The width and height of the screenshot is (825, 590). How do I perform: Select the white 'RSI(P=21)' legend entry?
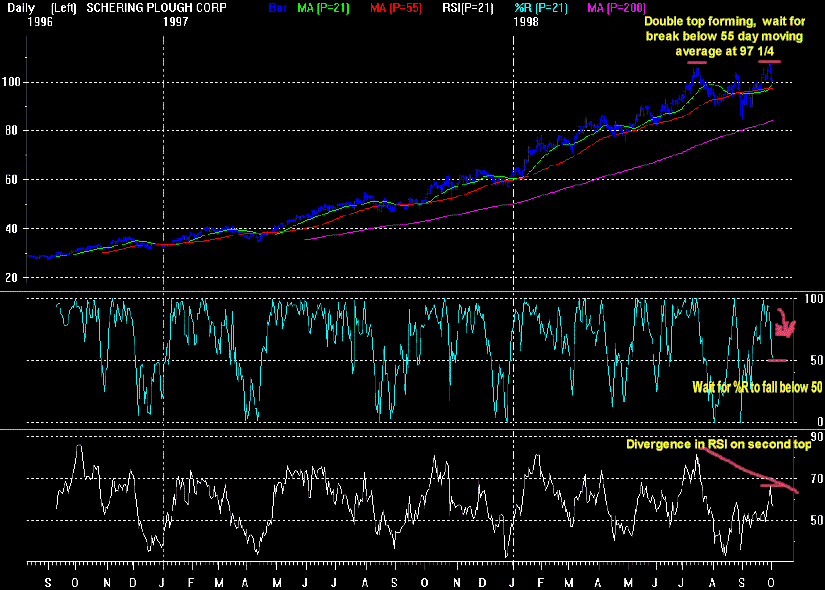tap(468, 8)
